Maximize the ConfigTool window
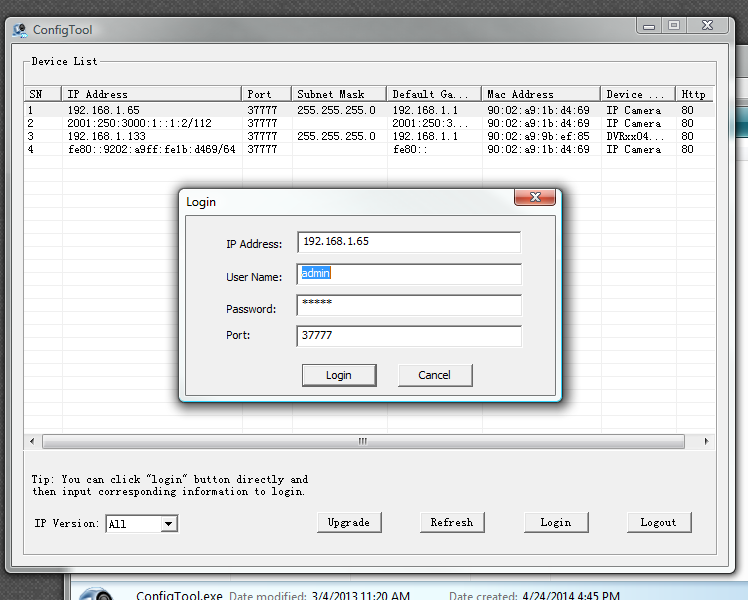 674,26
